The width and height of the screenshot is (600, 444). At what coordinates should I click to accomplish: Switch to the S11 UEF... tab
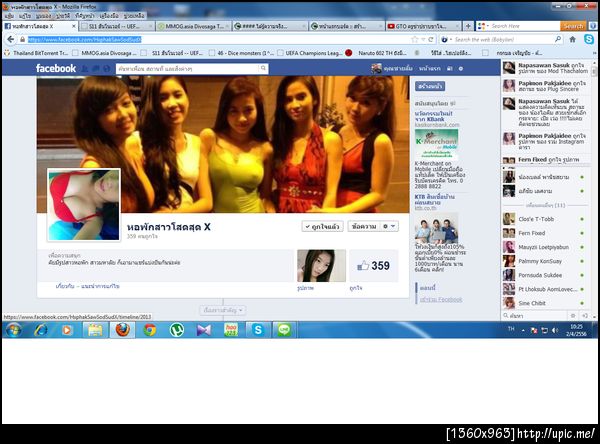[117, 26]
